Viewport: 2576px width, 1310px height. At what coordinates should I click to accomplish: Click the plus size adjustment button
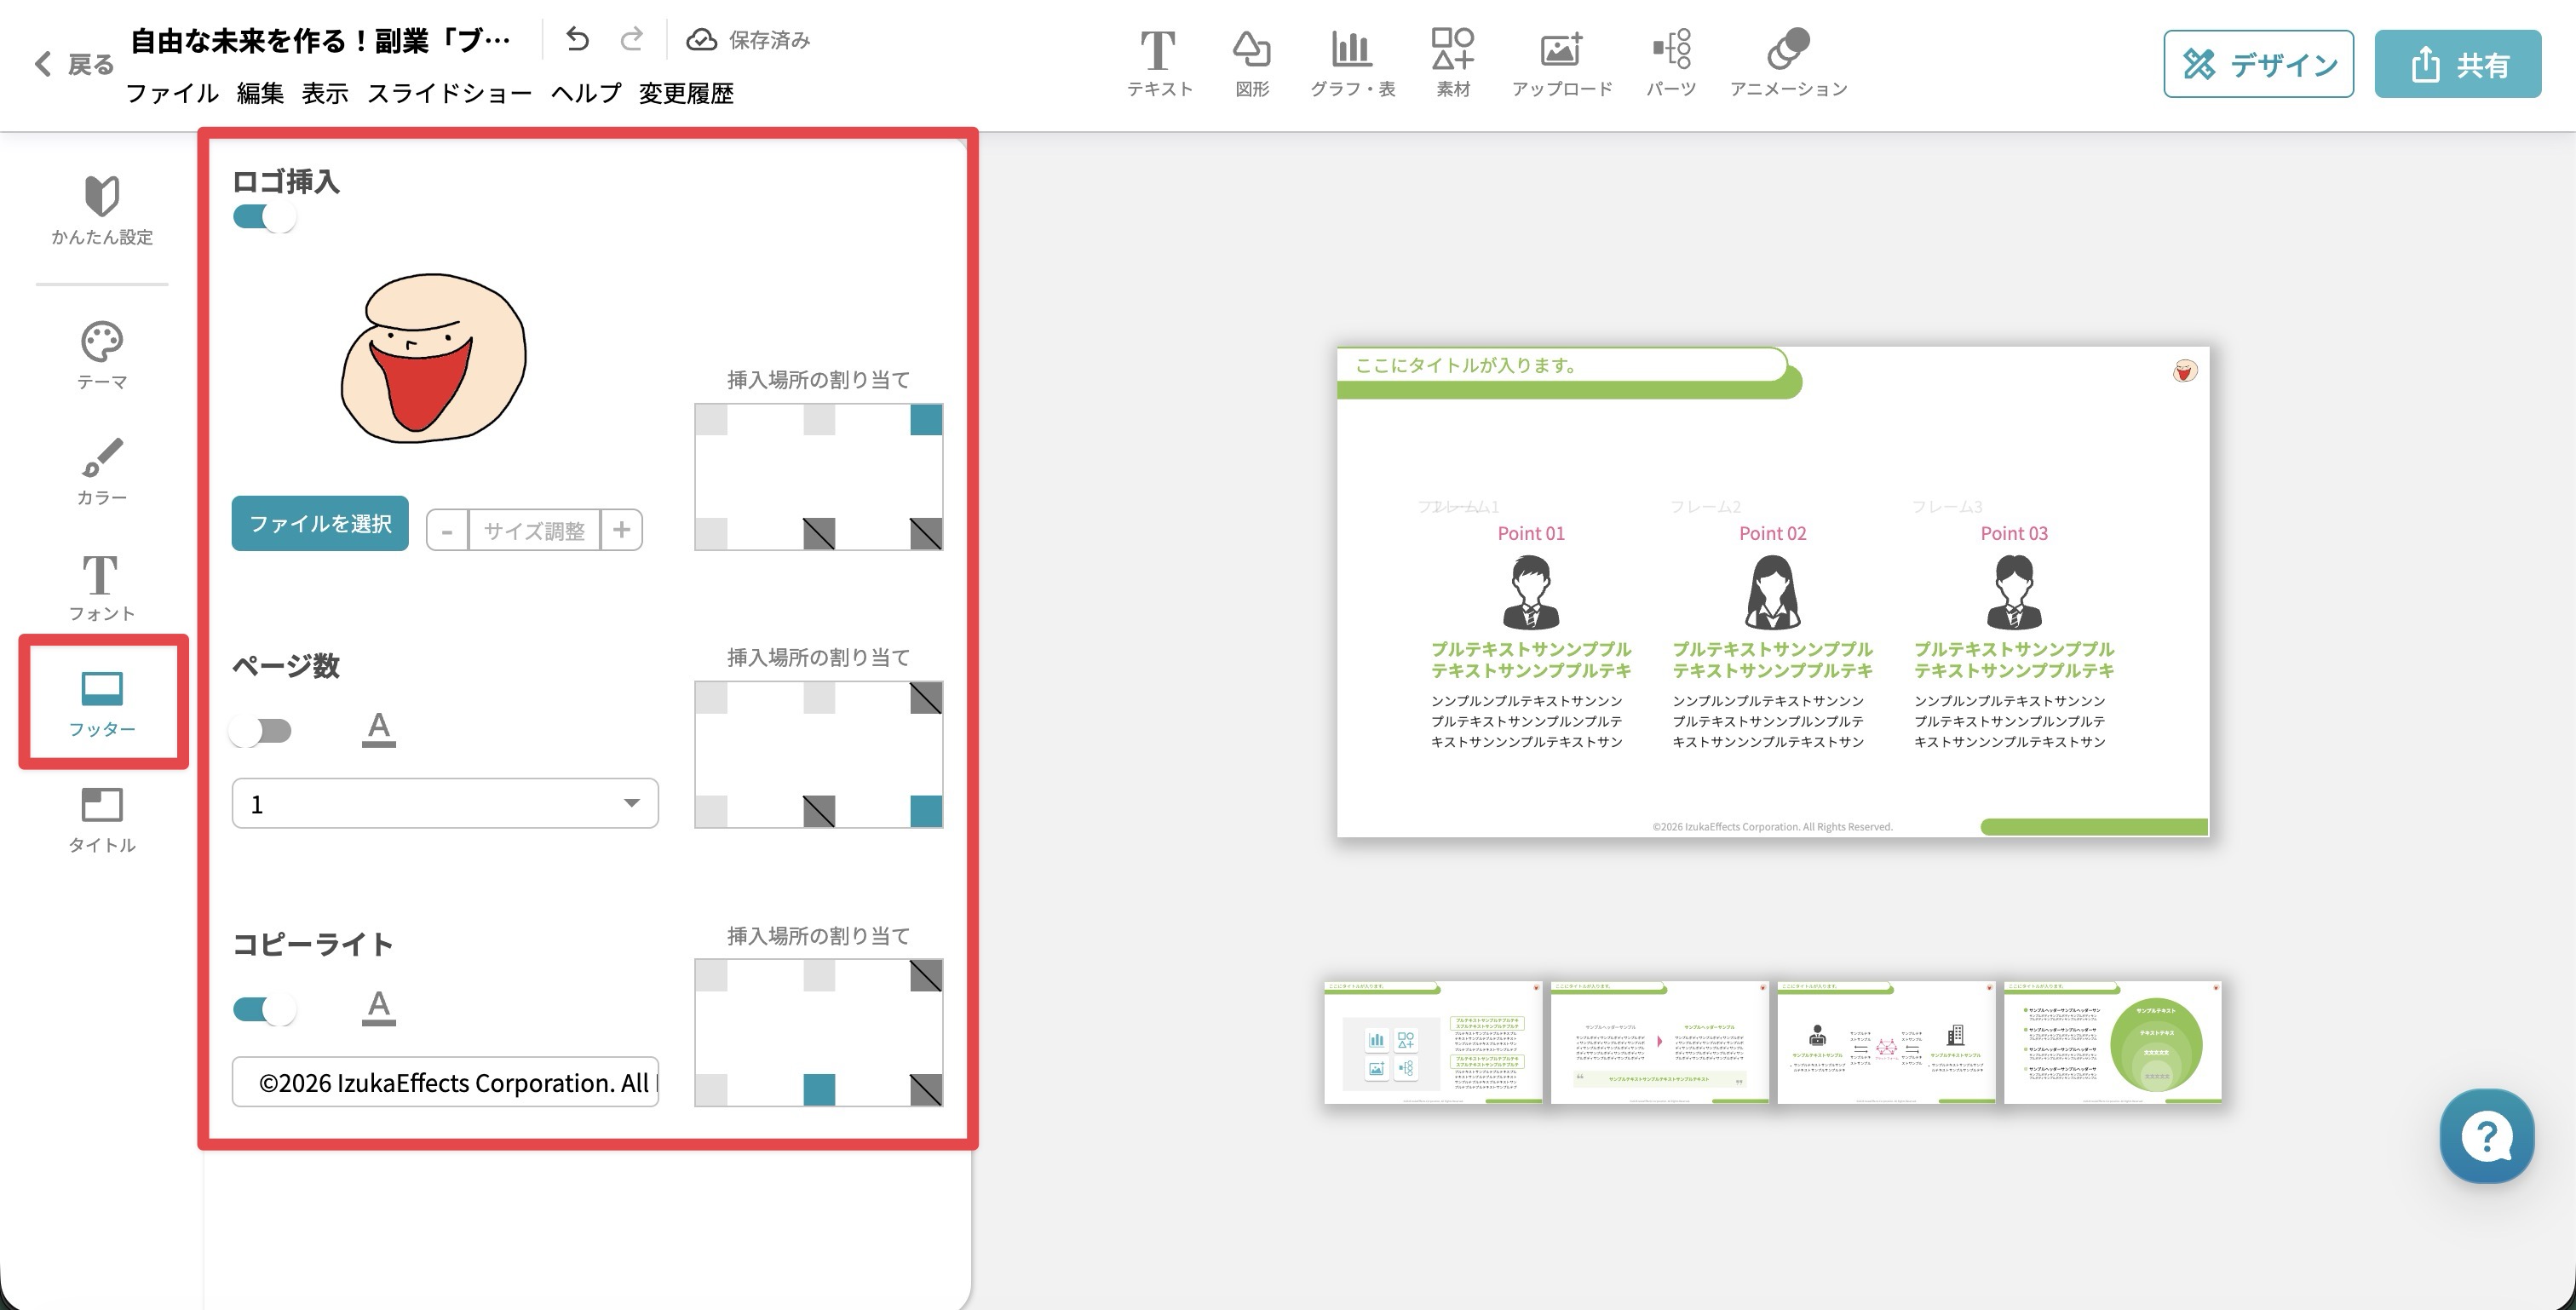[x=621, y=530]
